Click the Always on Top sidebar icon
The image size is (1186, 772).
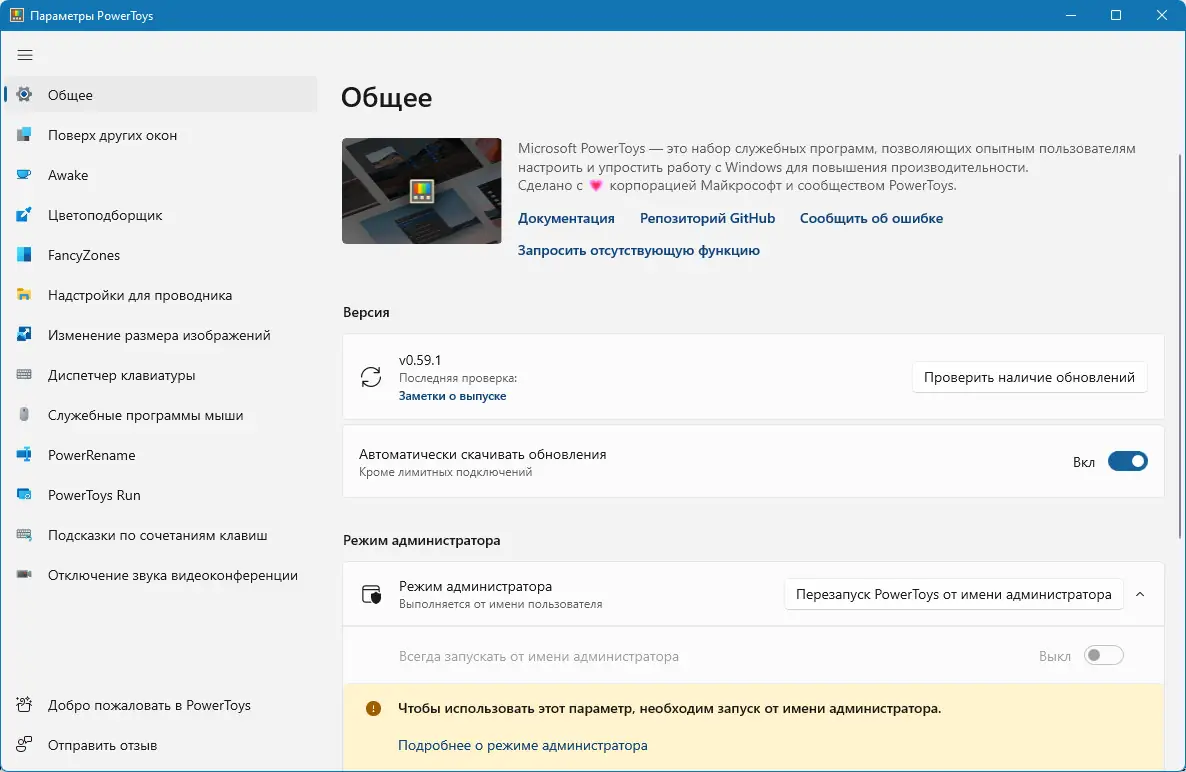[x=24, y=135]
